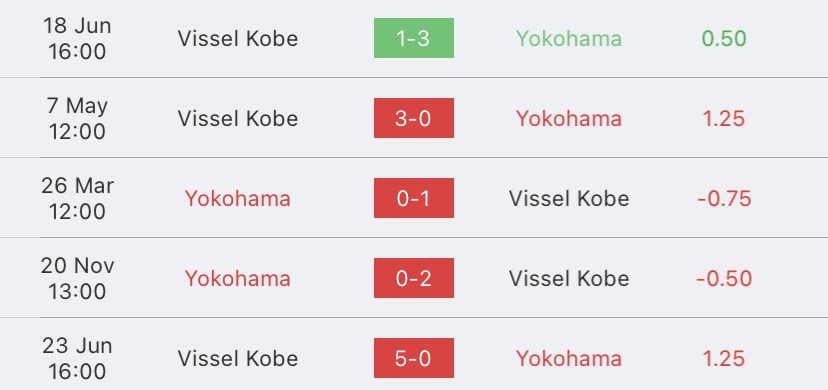Open the red 0-1 score badge
Image resolution: width=828 pixels, height=390 pixels.
413,198
